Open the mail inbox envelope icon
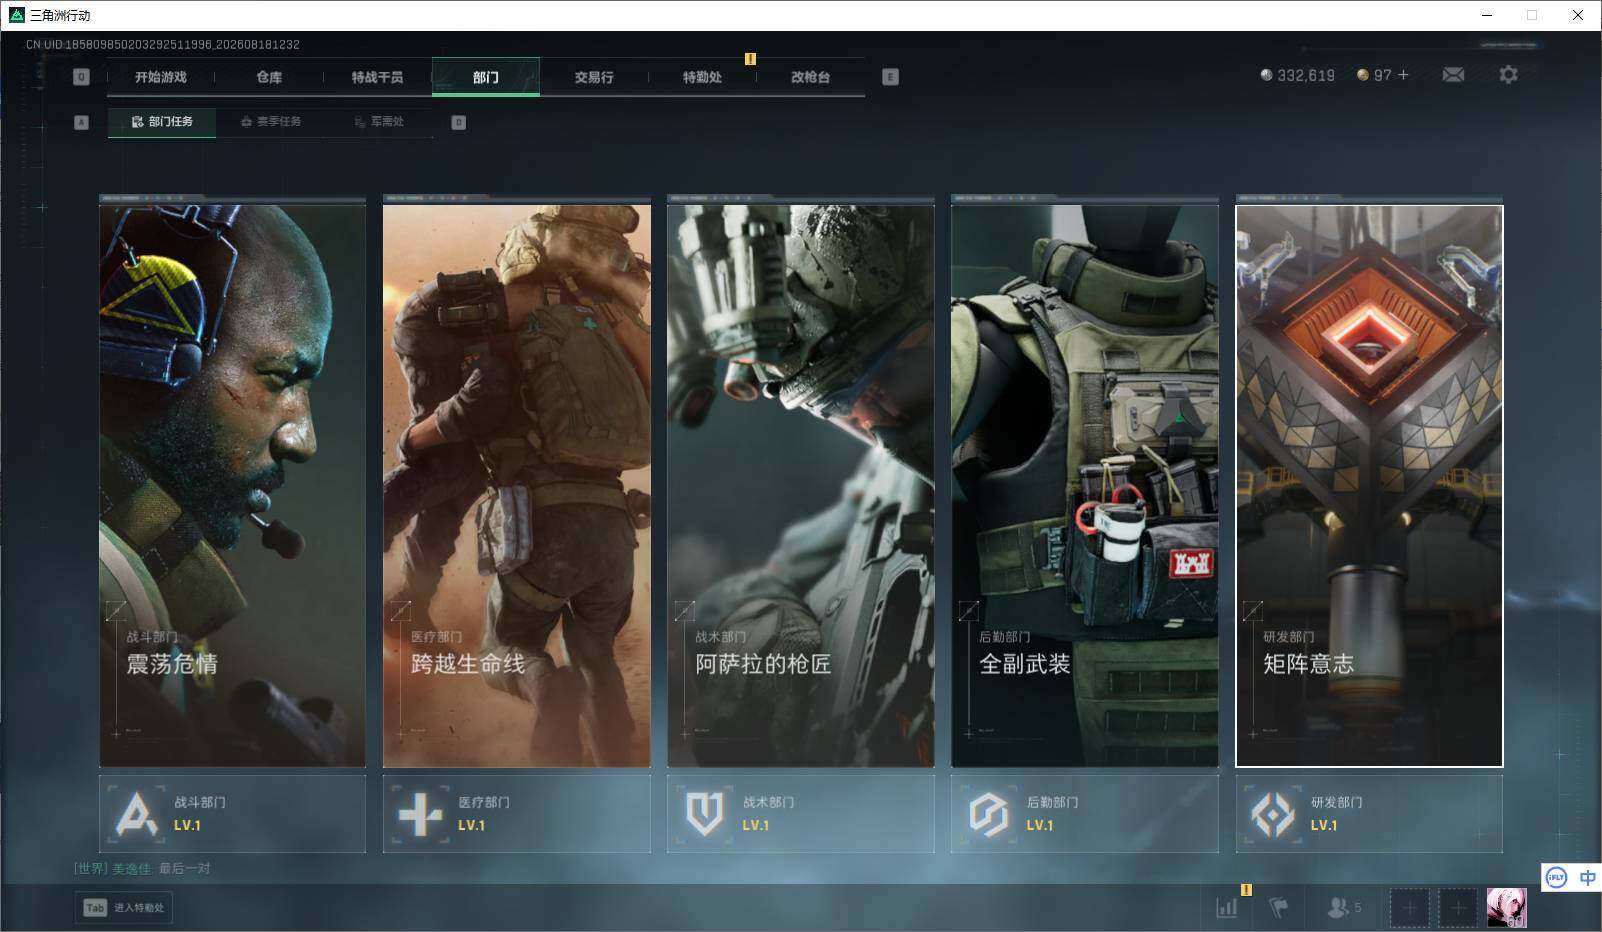The width and height of the screenshot is (1602, 932). click(x=1453, y=75)
